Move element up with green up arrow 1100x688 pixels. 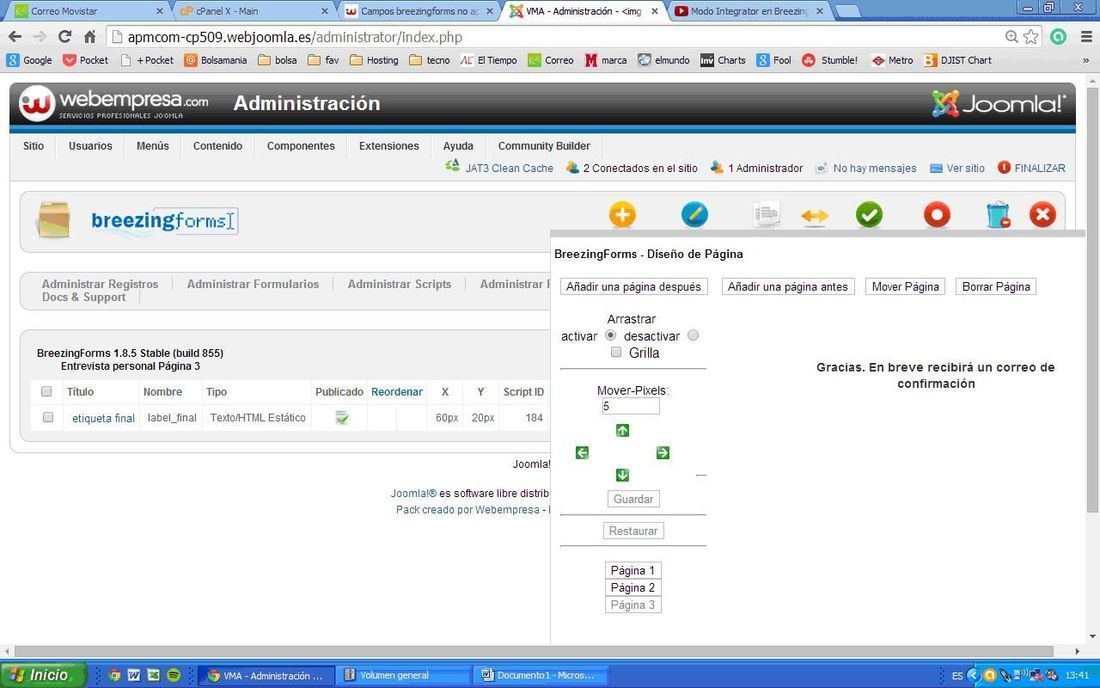tap(622, 431)
